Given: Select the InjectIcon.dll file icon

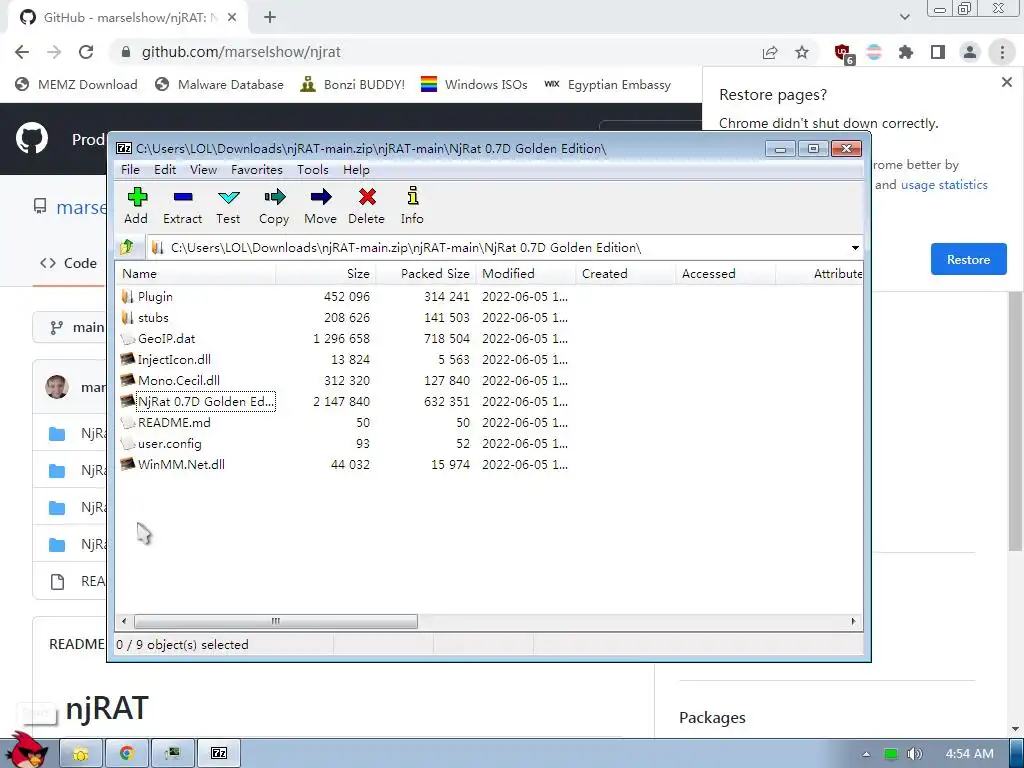Looking at the screenshot, I should click(x=127, y=359).
